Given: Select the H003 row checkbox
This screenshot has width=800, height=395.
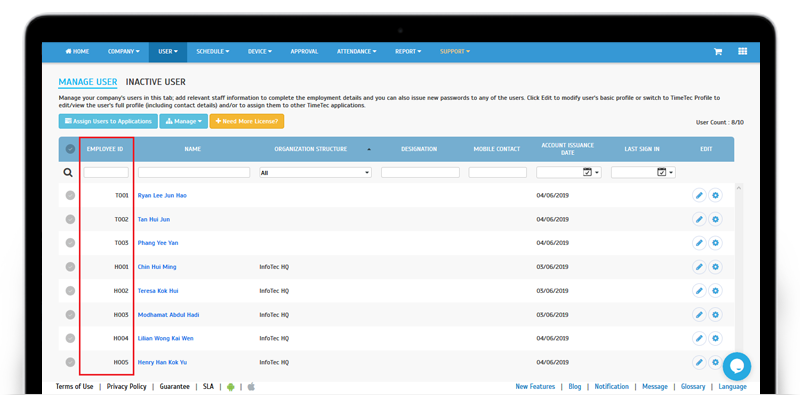Looking at the screenshot, I should 70,315.
